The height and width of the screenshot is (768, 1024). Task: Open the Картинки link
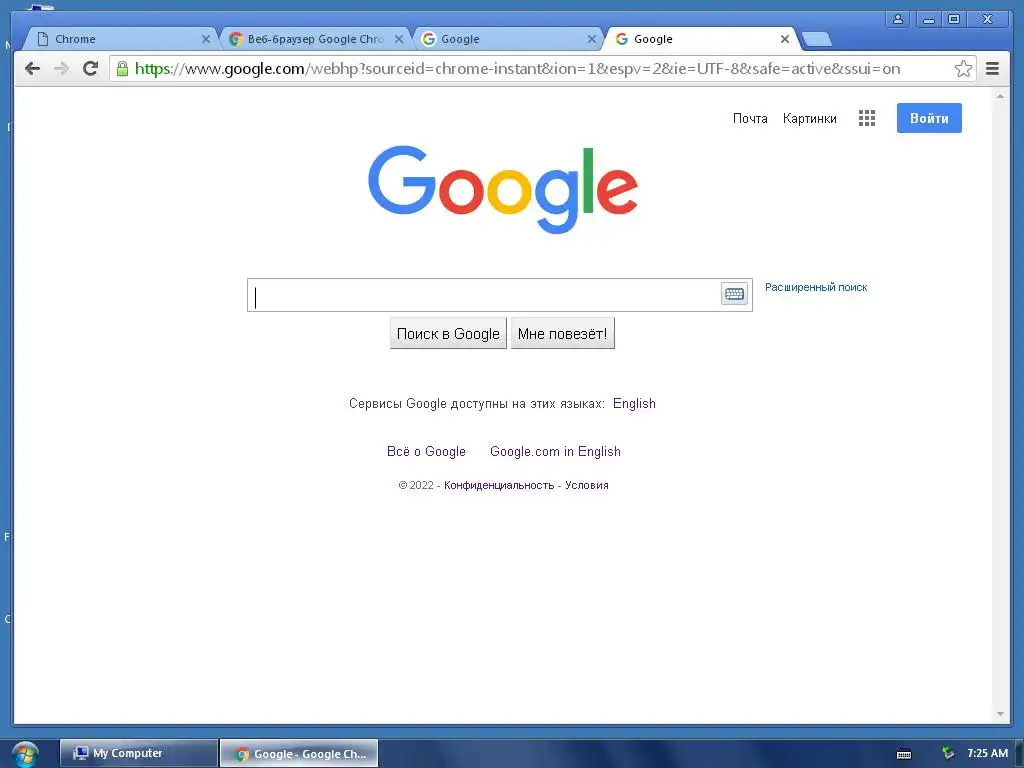click(809, 118)
